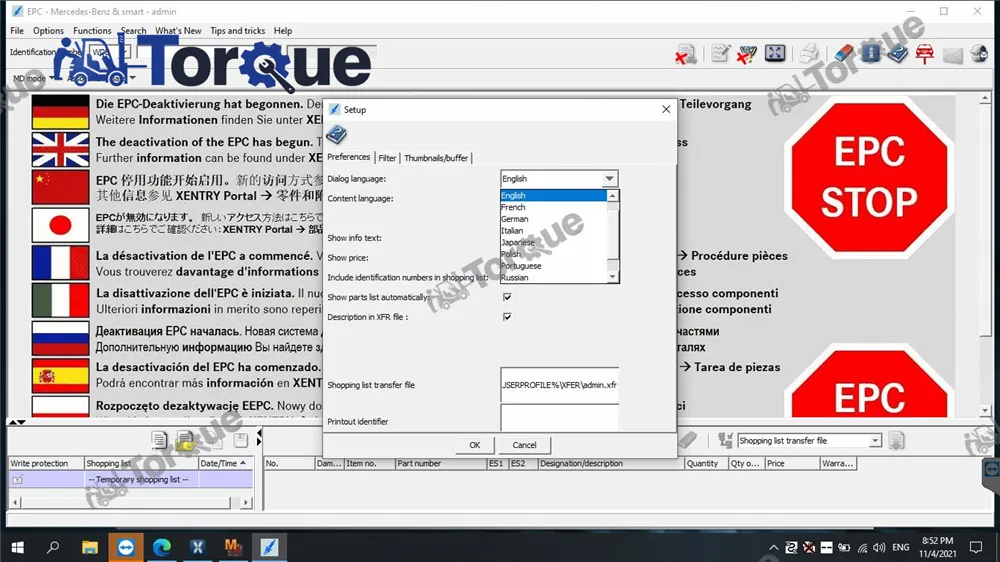Click the save shopping list diskette icon
The image size is (1000, 562).
[240, 440]
